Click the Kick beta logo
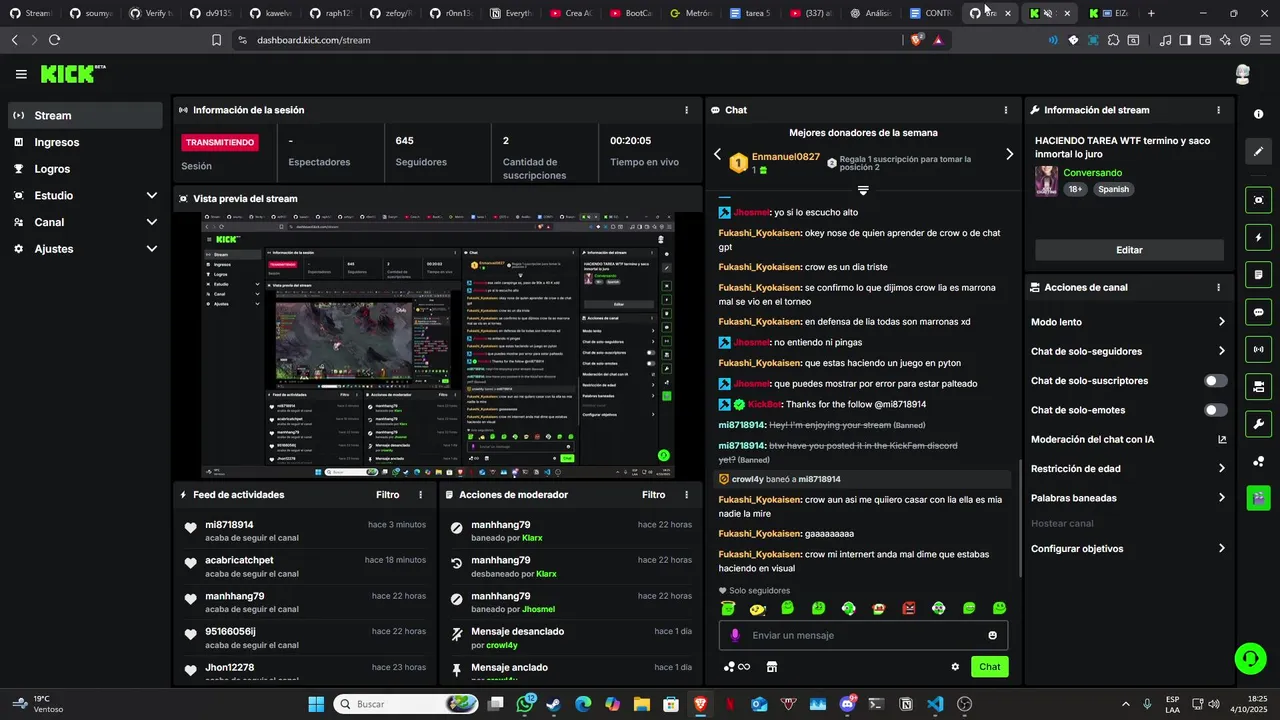Image resolution: width=1280 pixels, height=720 pixels. (73, 74)
